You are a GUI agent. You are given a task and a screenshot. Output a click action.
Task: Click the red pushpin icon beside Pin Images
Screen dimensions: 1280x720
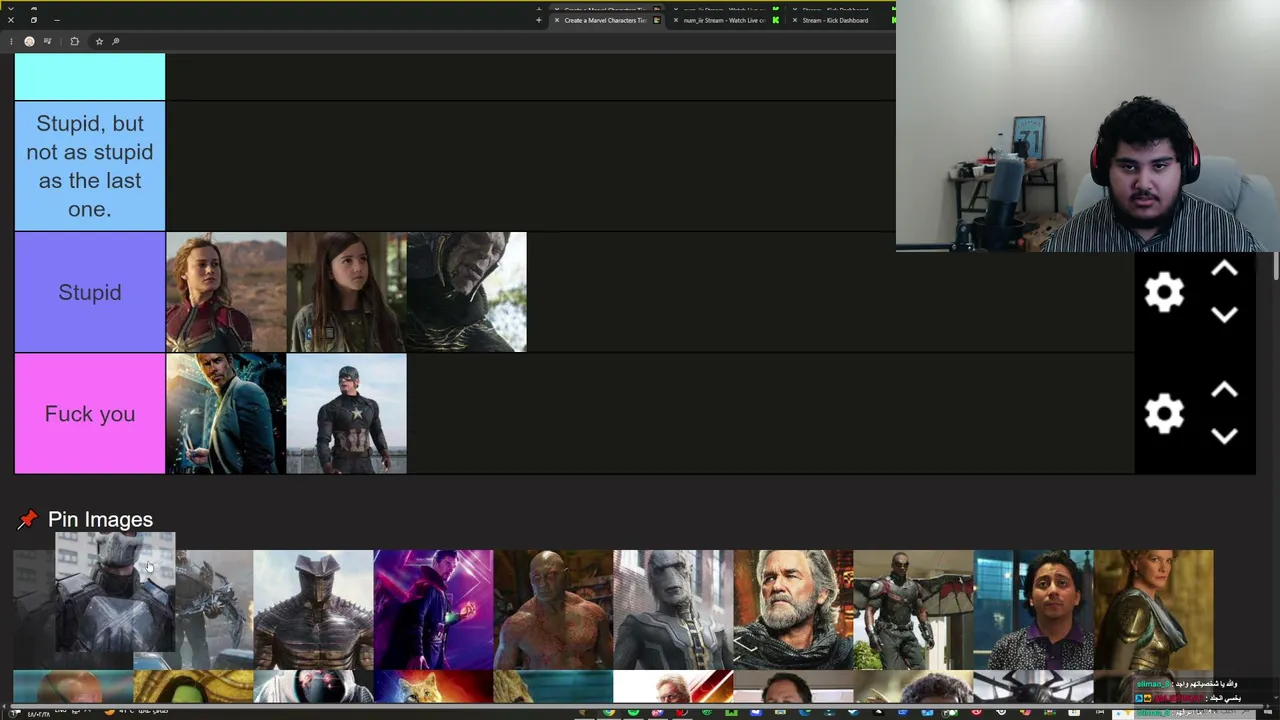point(27,519)
